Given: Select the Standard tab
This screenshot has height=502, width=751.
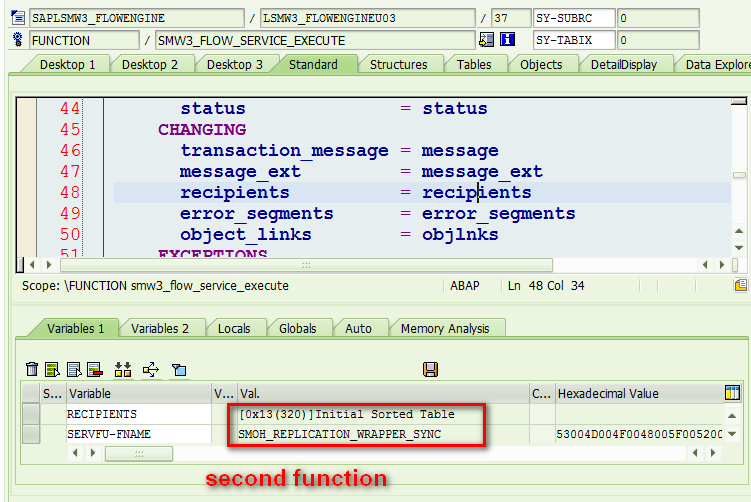Looking at the screenshot, I should click(313, 65).
